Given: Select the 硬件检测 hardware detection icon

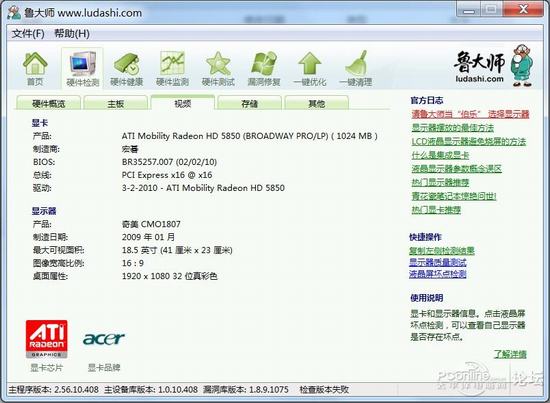Looking at the screenshot, I should point(82,69).
